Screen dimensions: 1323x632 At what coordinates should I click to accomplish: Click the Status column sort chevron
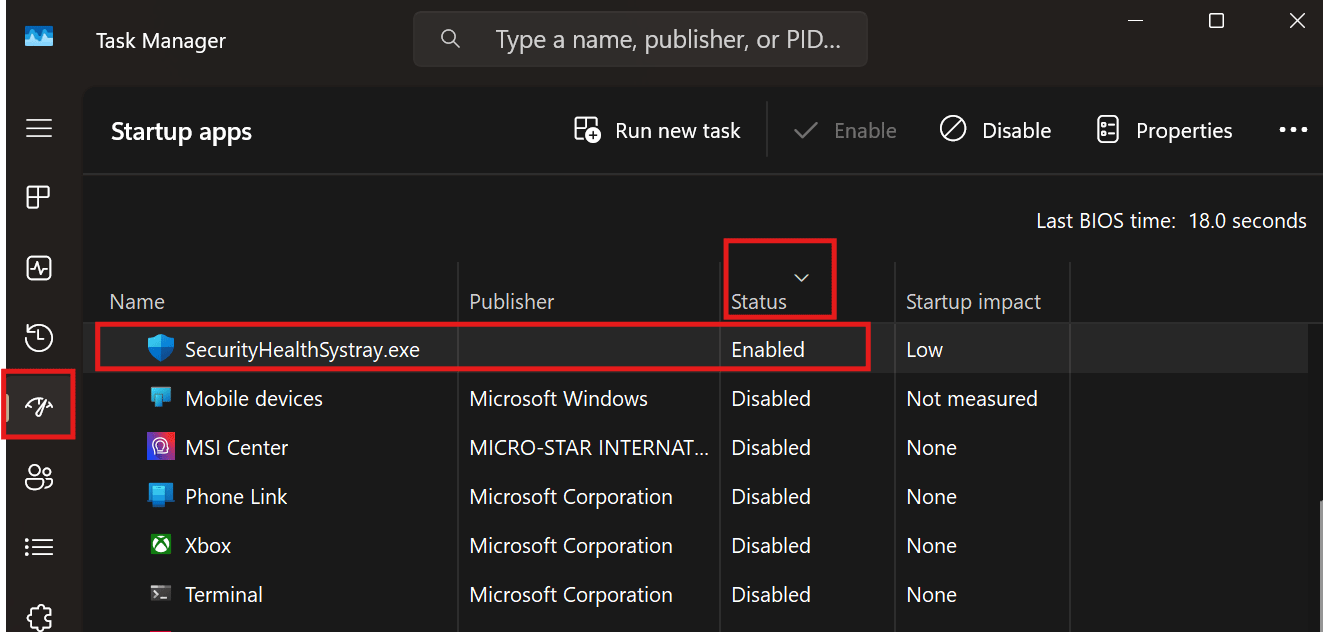(x=801, y=277)
